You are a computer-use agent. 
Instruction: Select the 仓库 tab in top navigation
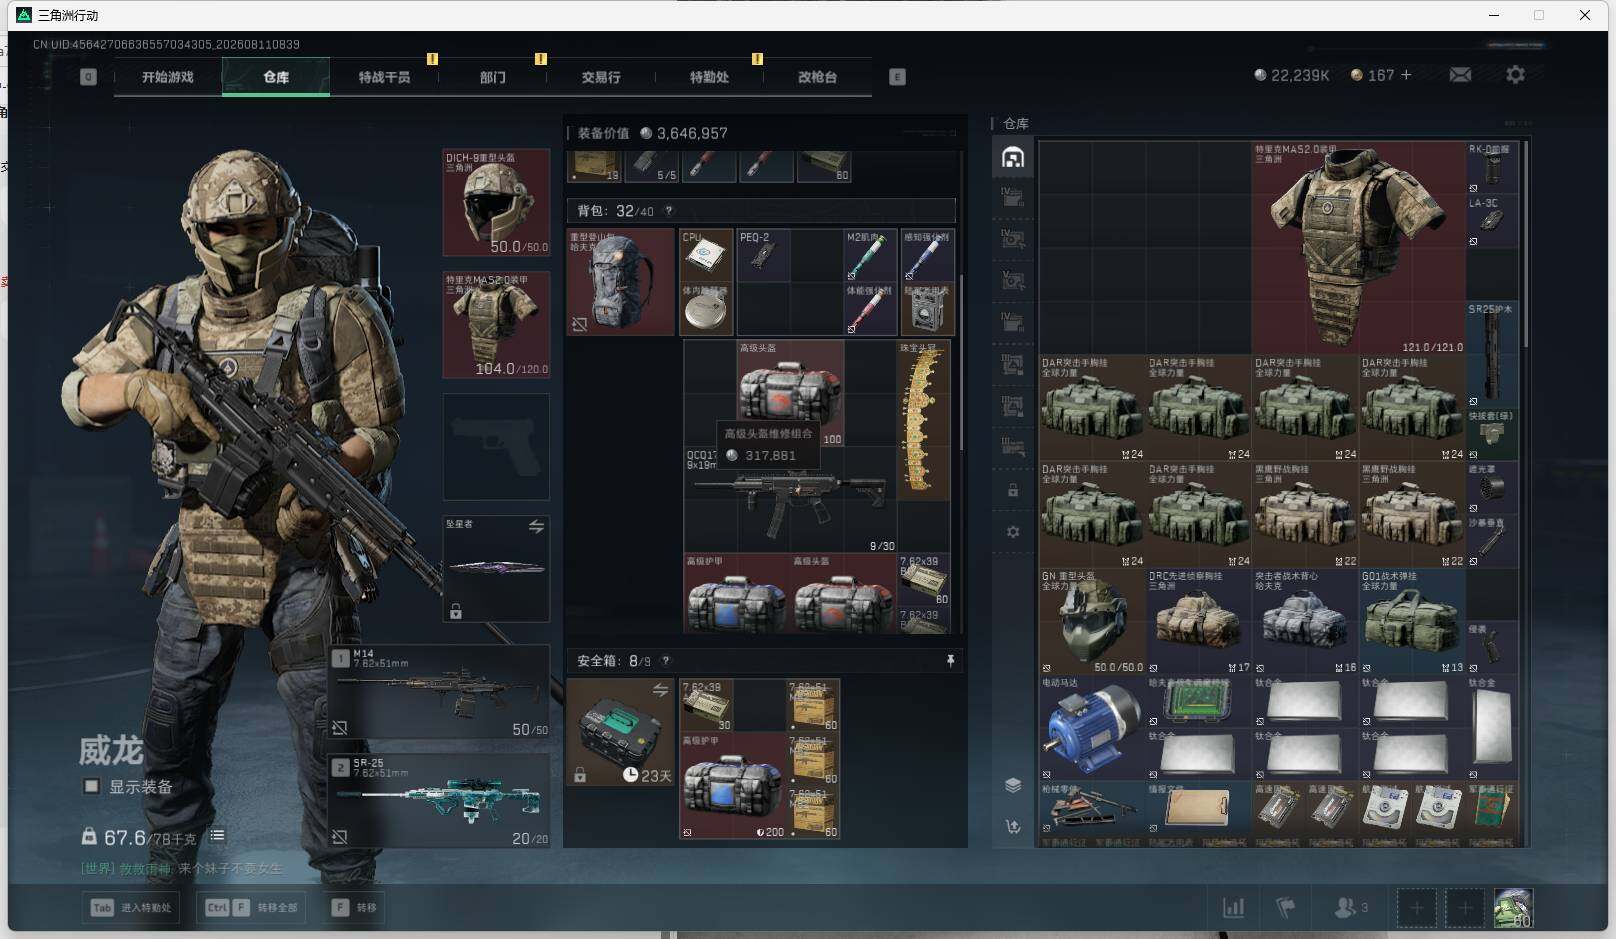tap(276, 77)
